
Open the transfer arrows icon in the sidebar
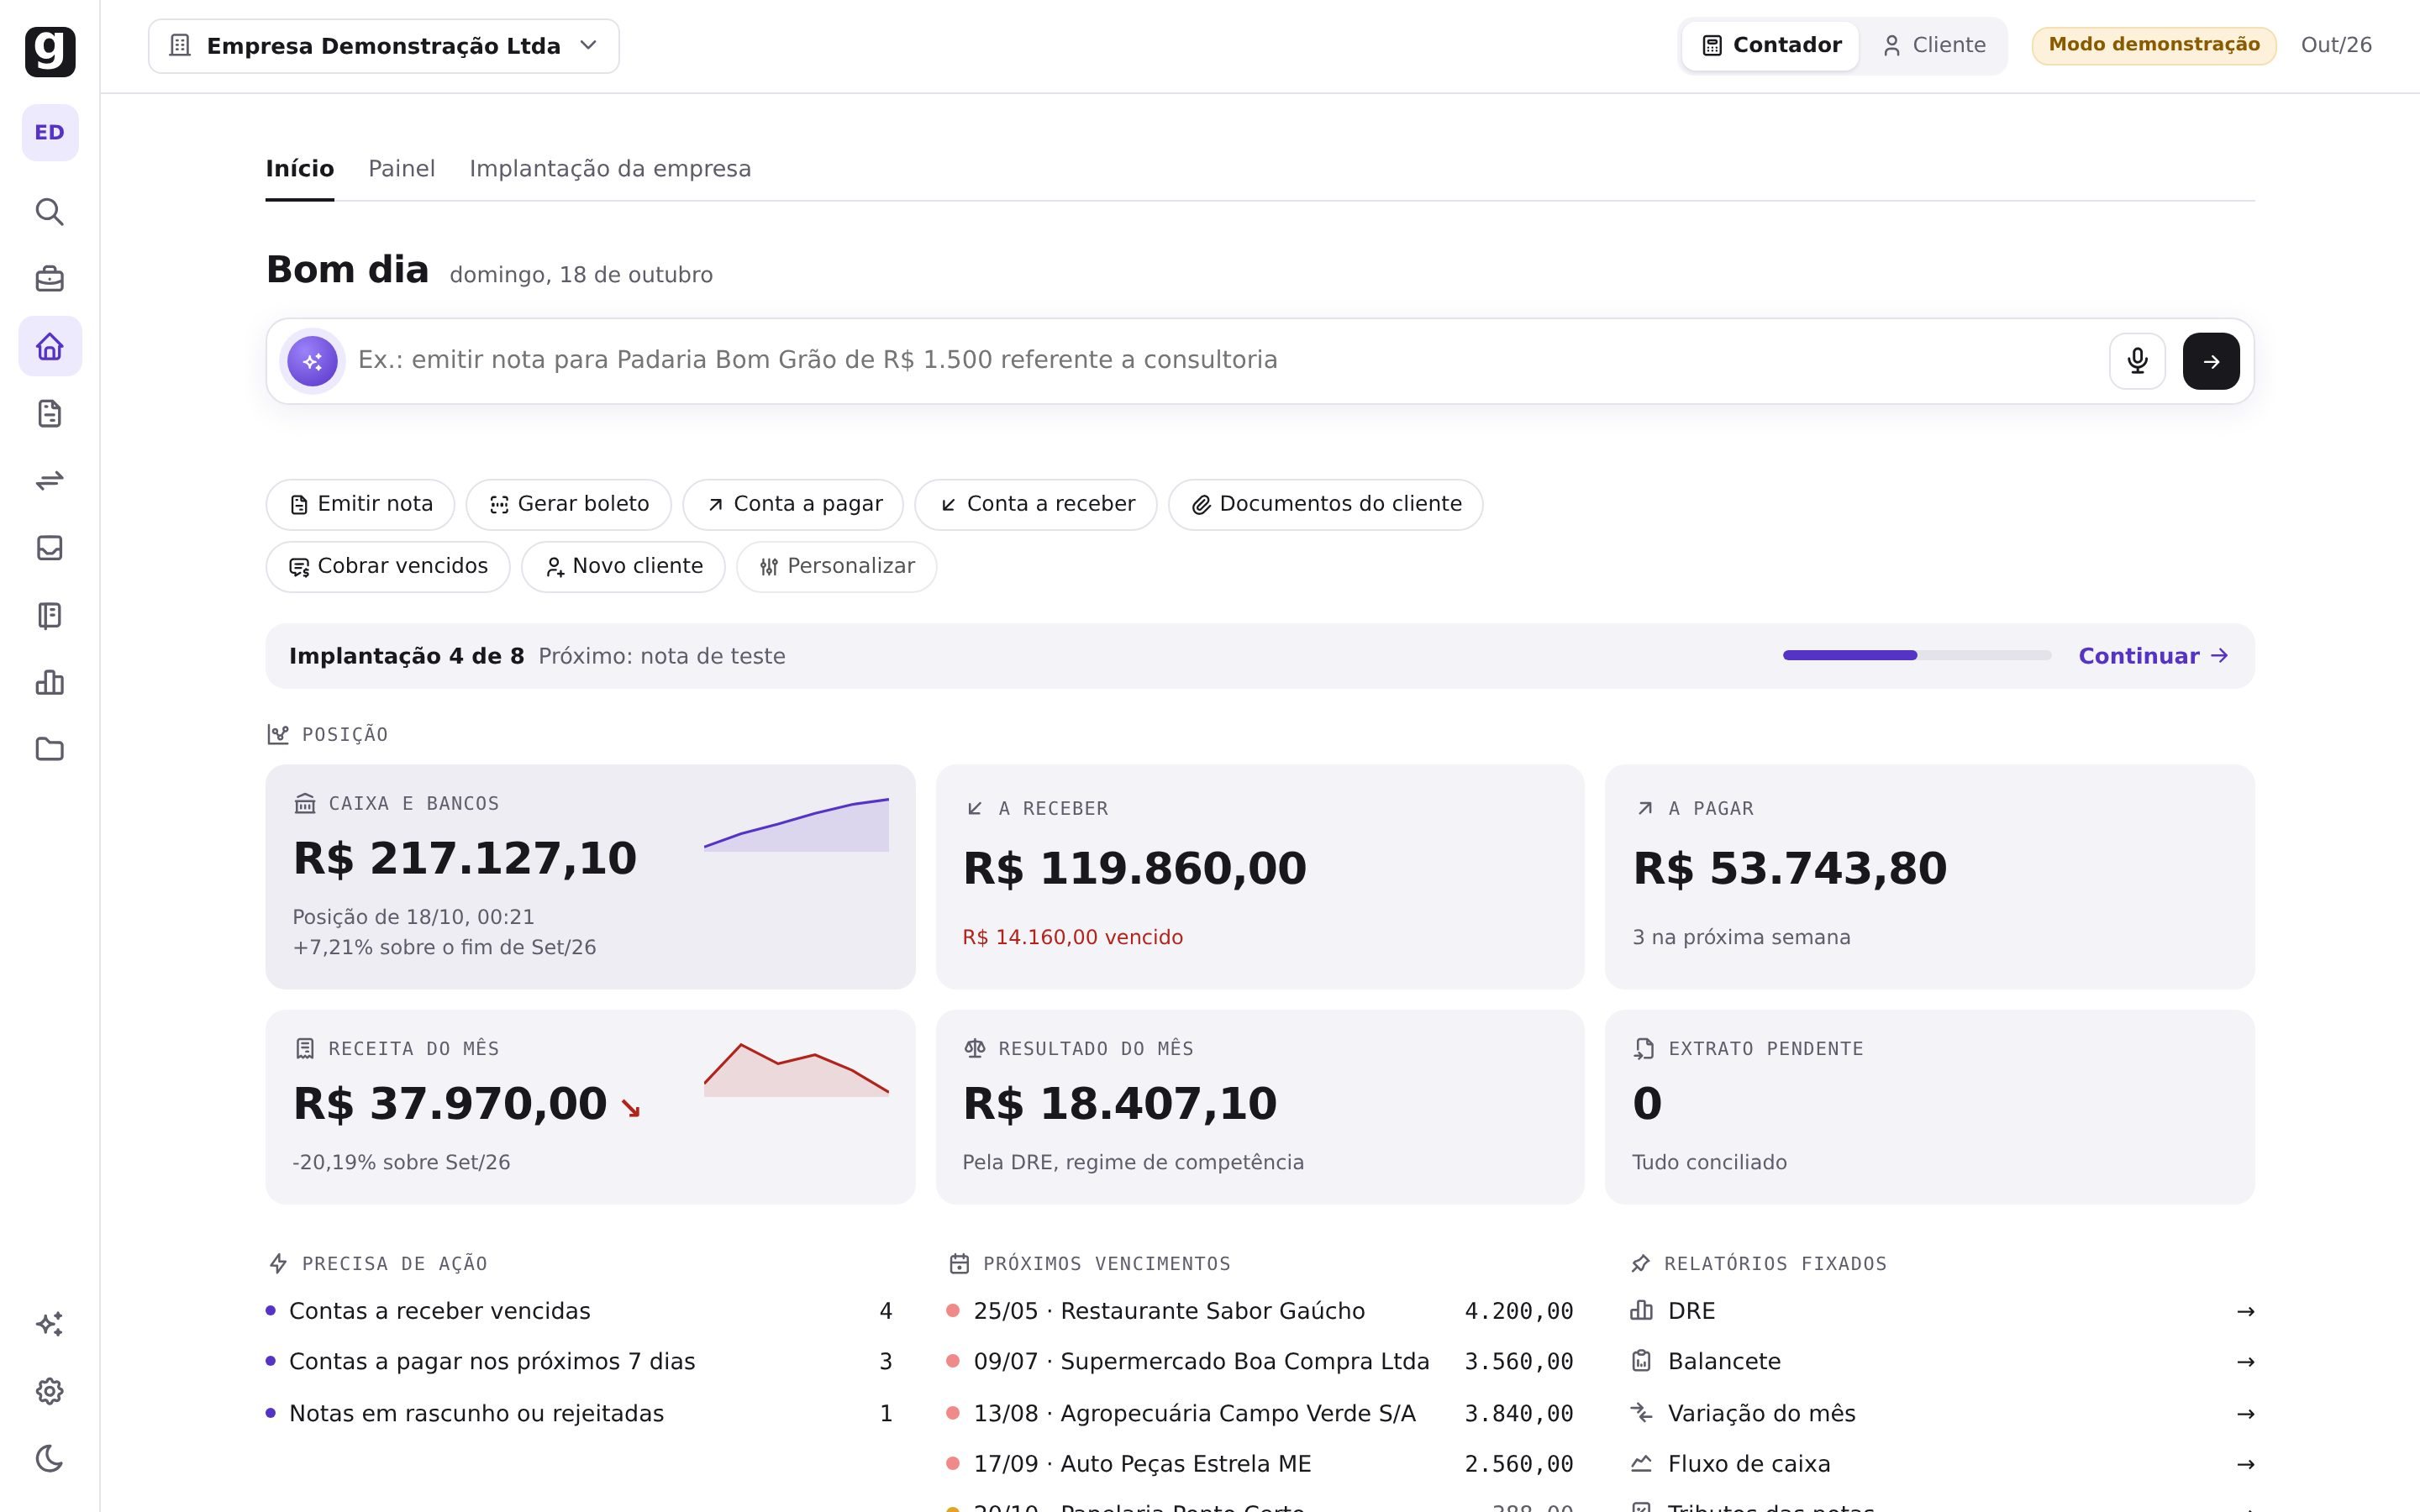coord(50,481)
